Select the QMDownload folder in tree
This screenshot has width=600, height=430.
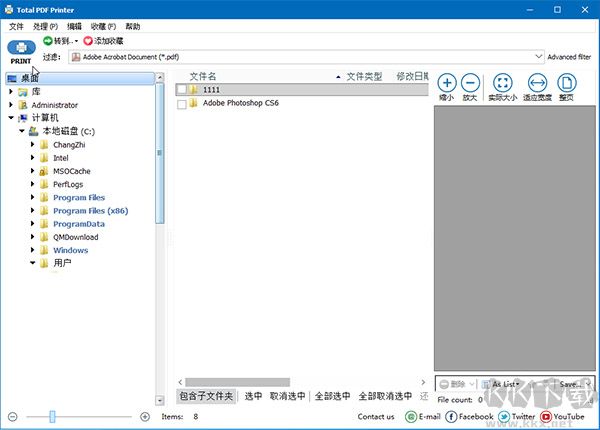76,237
